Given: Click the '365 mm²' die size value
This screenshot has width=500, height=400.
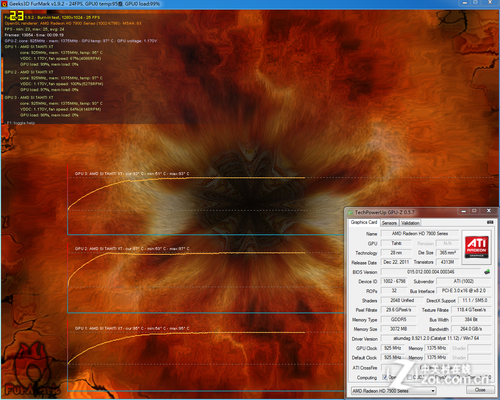Looking at the screenshot, I should click(x=447, y=253).
